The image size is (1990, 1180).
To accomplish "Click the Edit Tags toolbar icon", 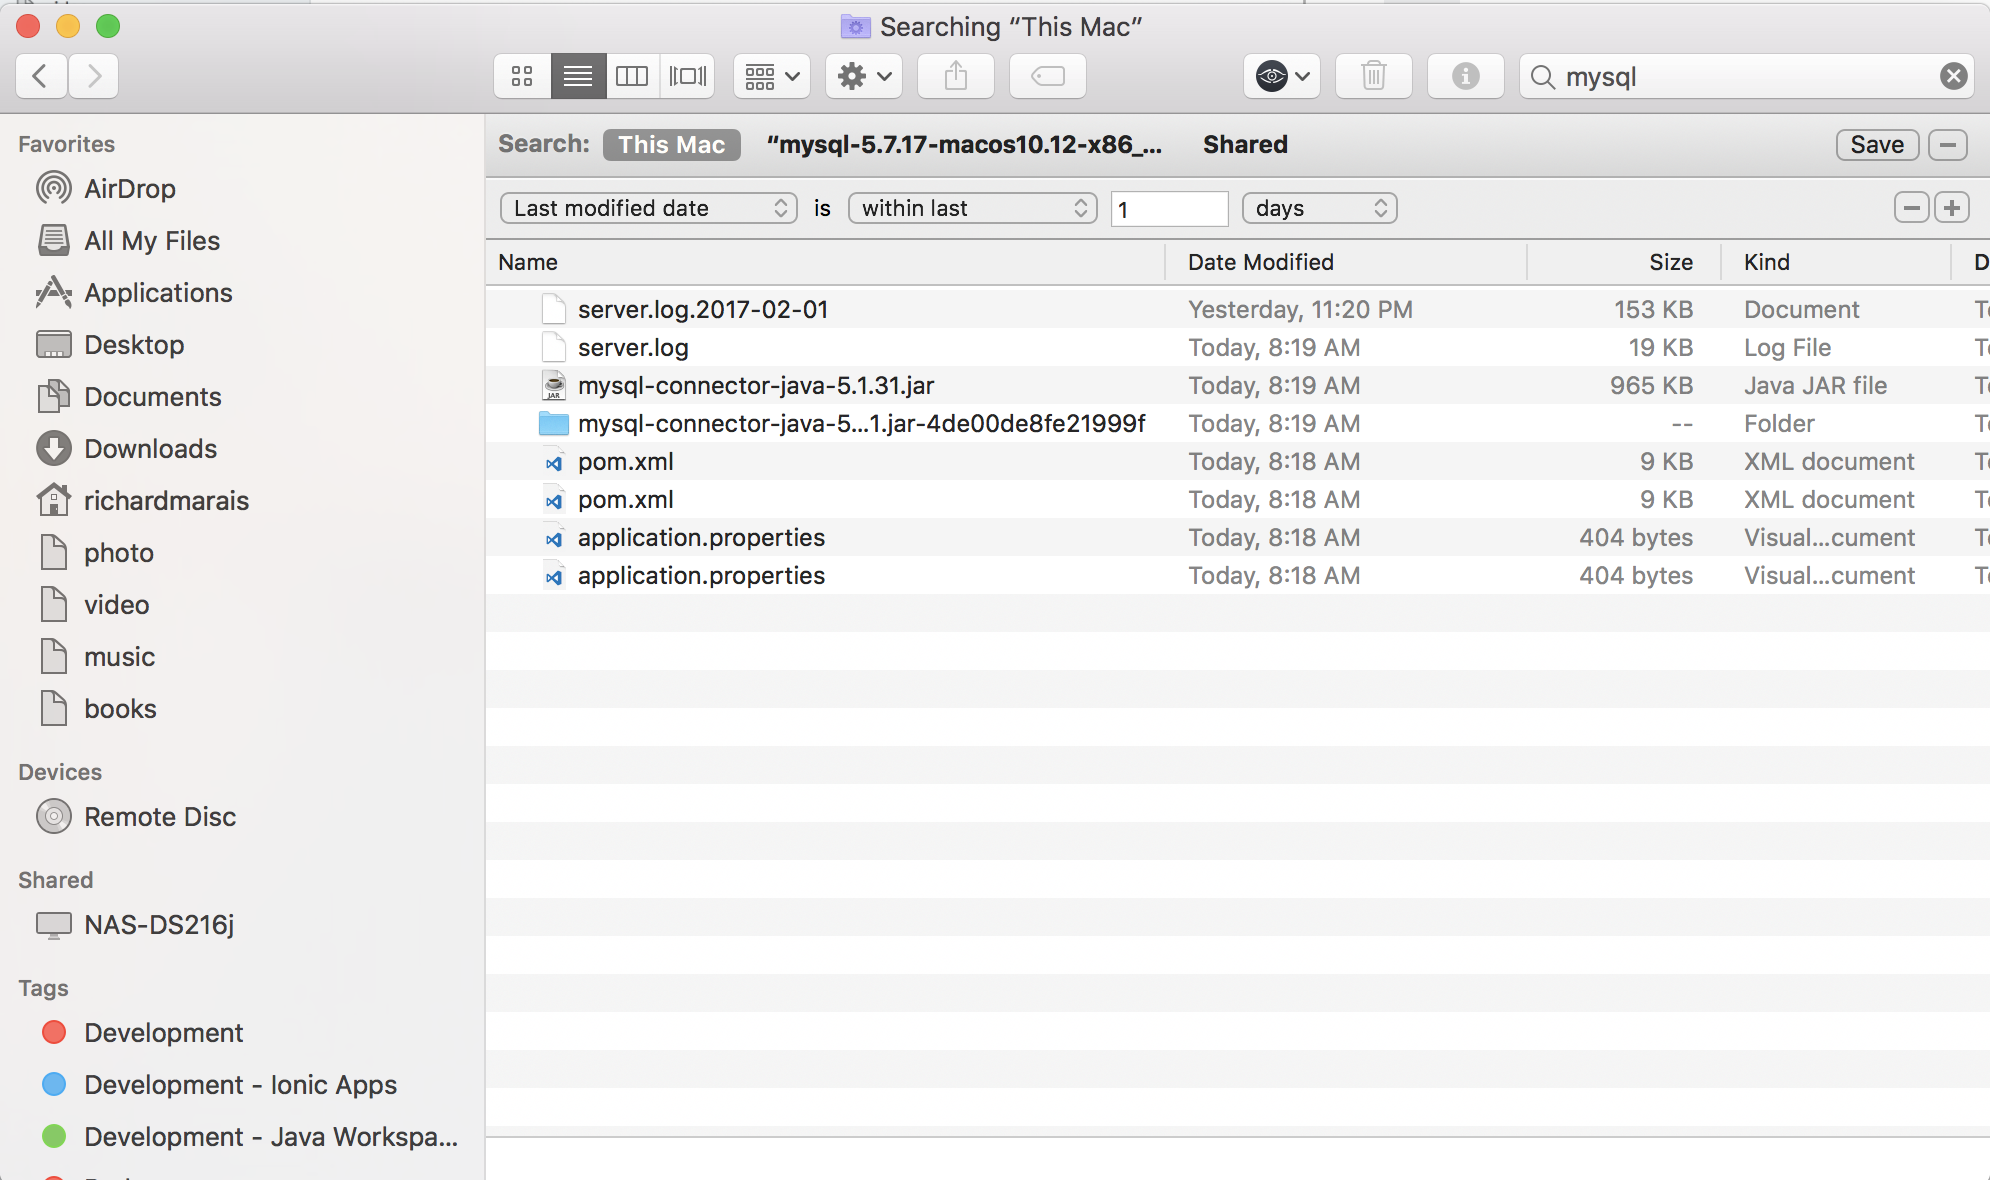I will [1047, 76].
